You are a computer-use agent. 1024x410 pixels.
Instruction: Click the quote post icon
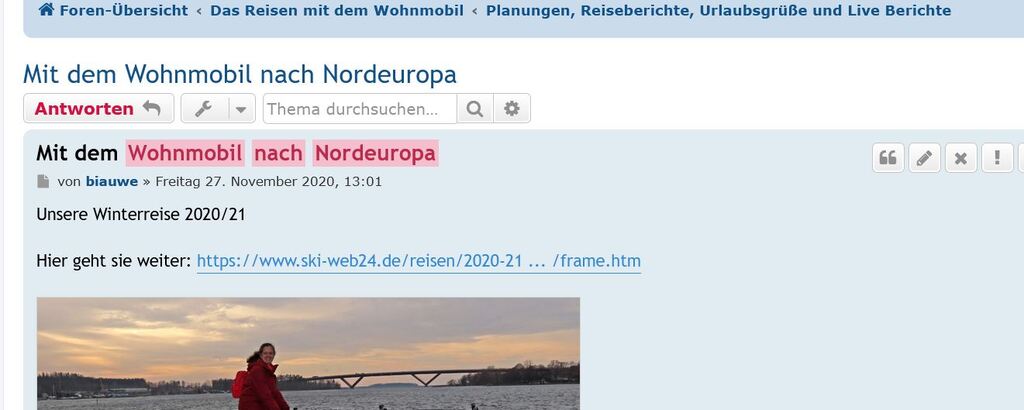[888, 158]
